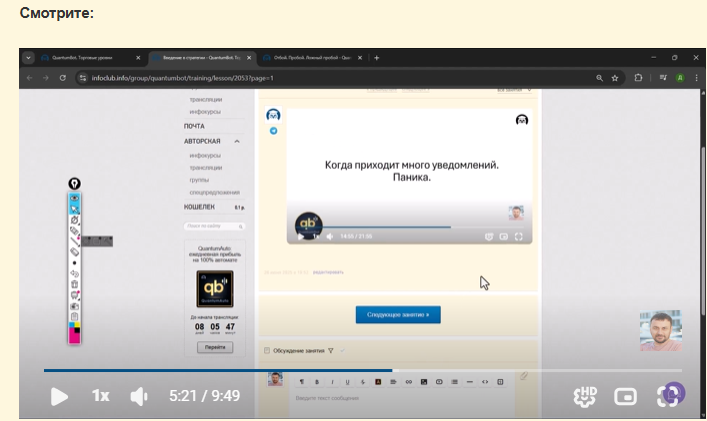
Task: Go to 'Следующее занятие »' blue button
Action: point(398,315)
